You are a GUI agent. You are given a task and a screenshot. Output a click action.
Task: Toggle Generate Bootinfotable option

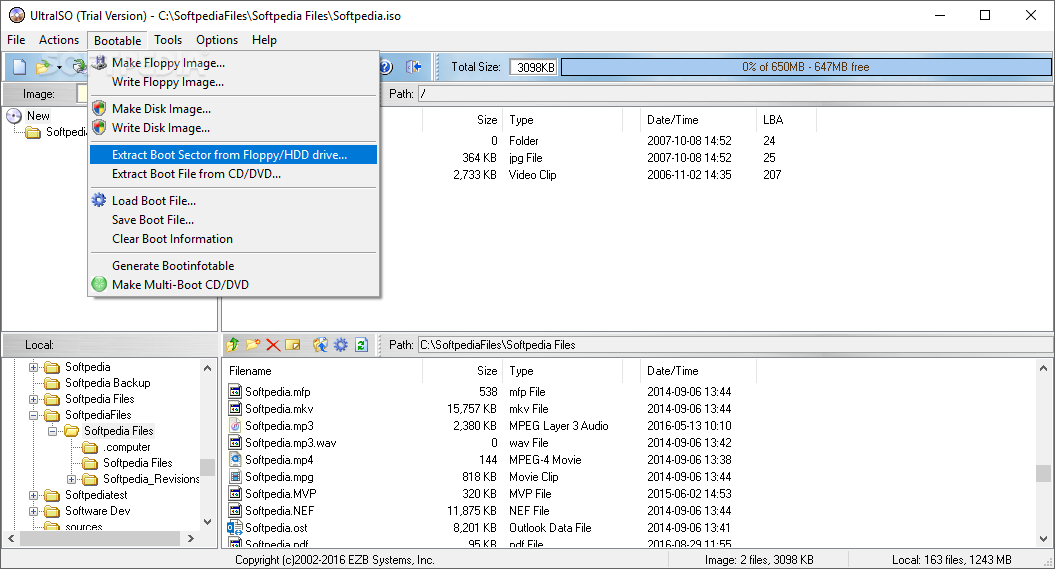click(233, 266)
